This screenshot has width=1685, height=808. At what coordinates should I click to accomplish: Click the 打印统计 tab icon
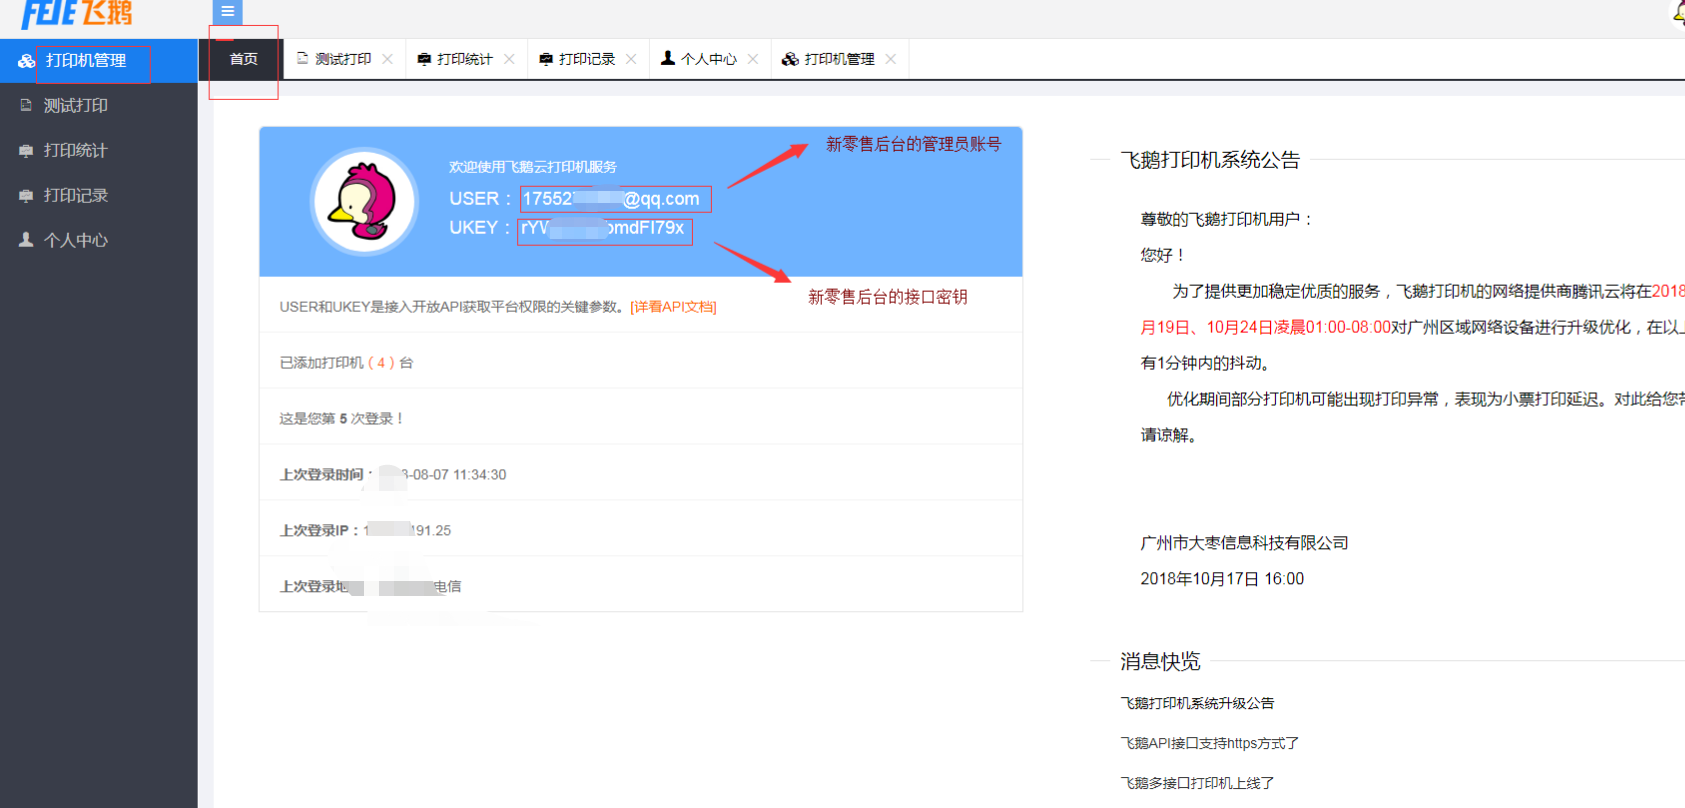pos(424,59)
